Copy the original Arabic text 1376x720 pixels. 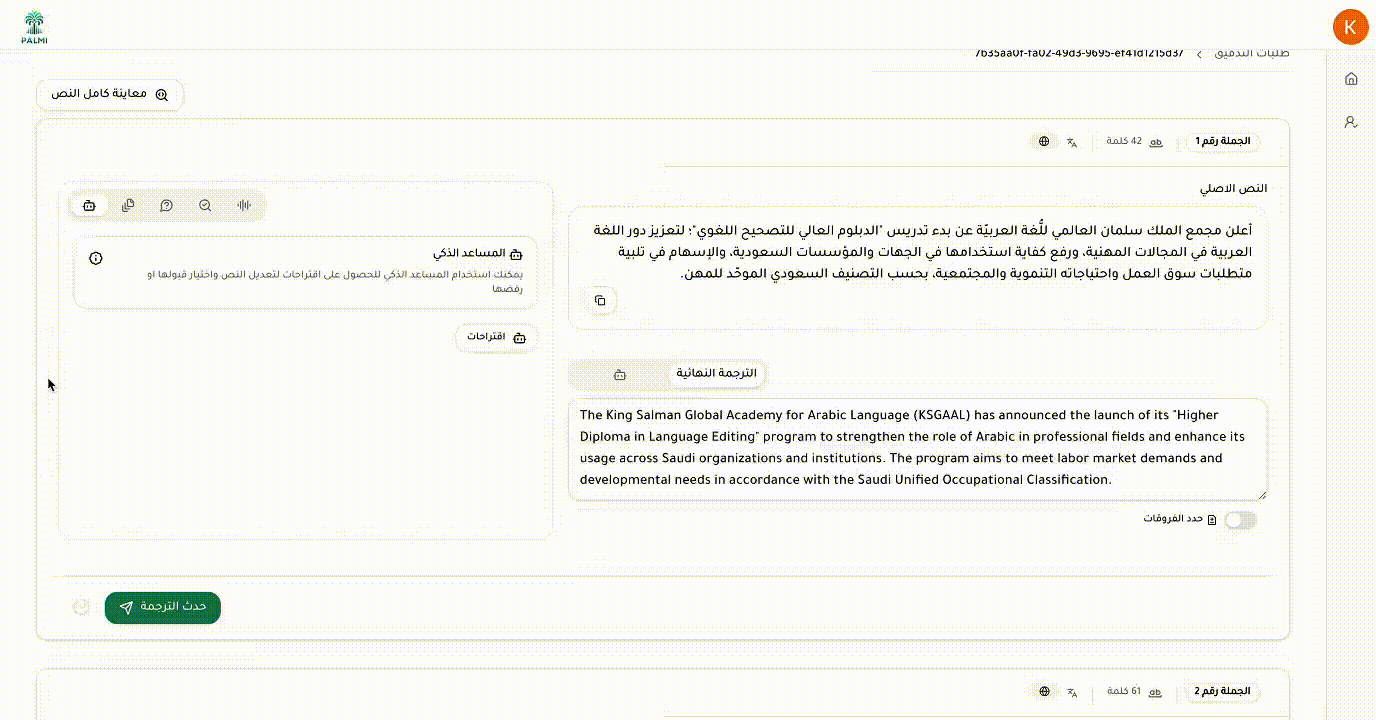(x=600, y=300)
